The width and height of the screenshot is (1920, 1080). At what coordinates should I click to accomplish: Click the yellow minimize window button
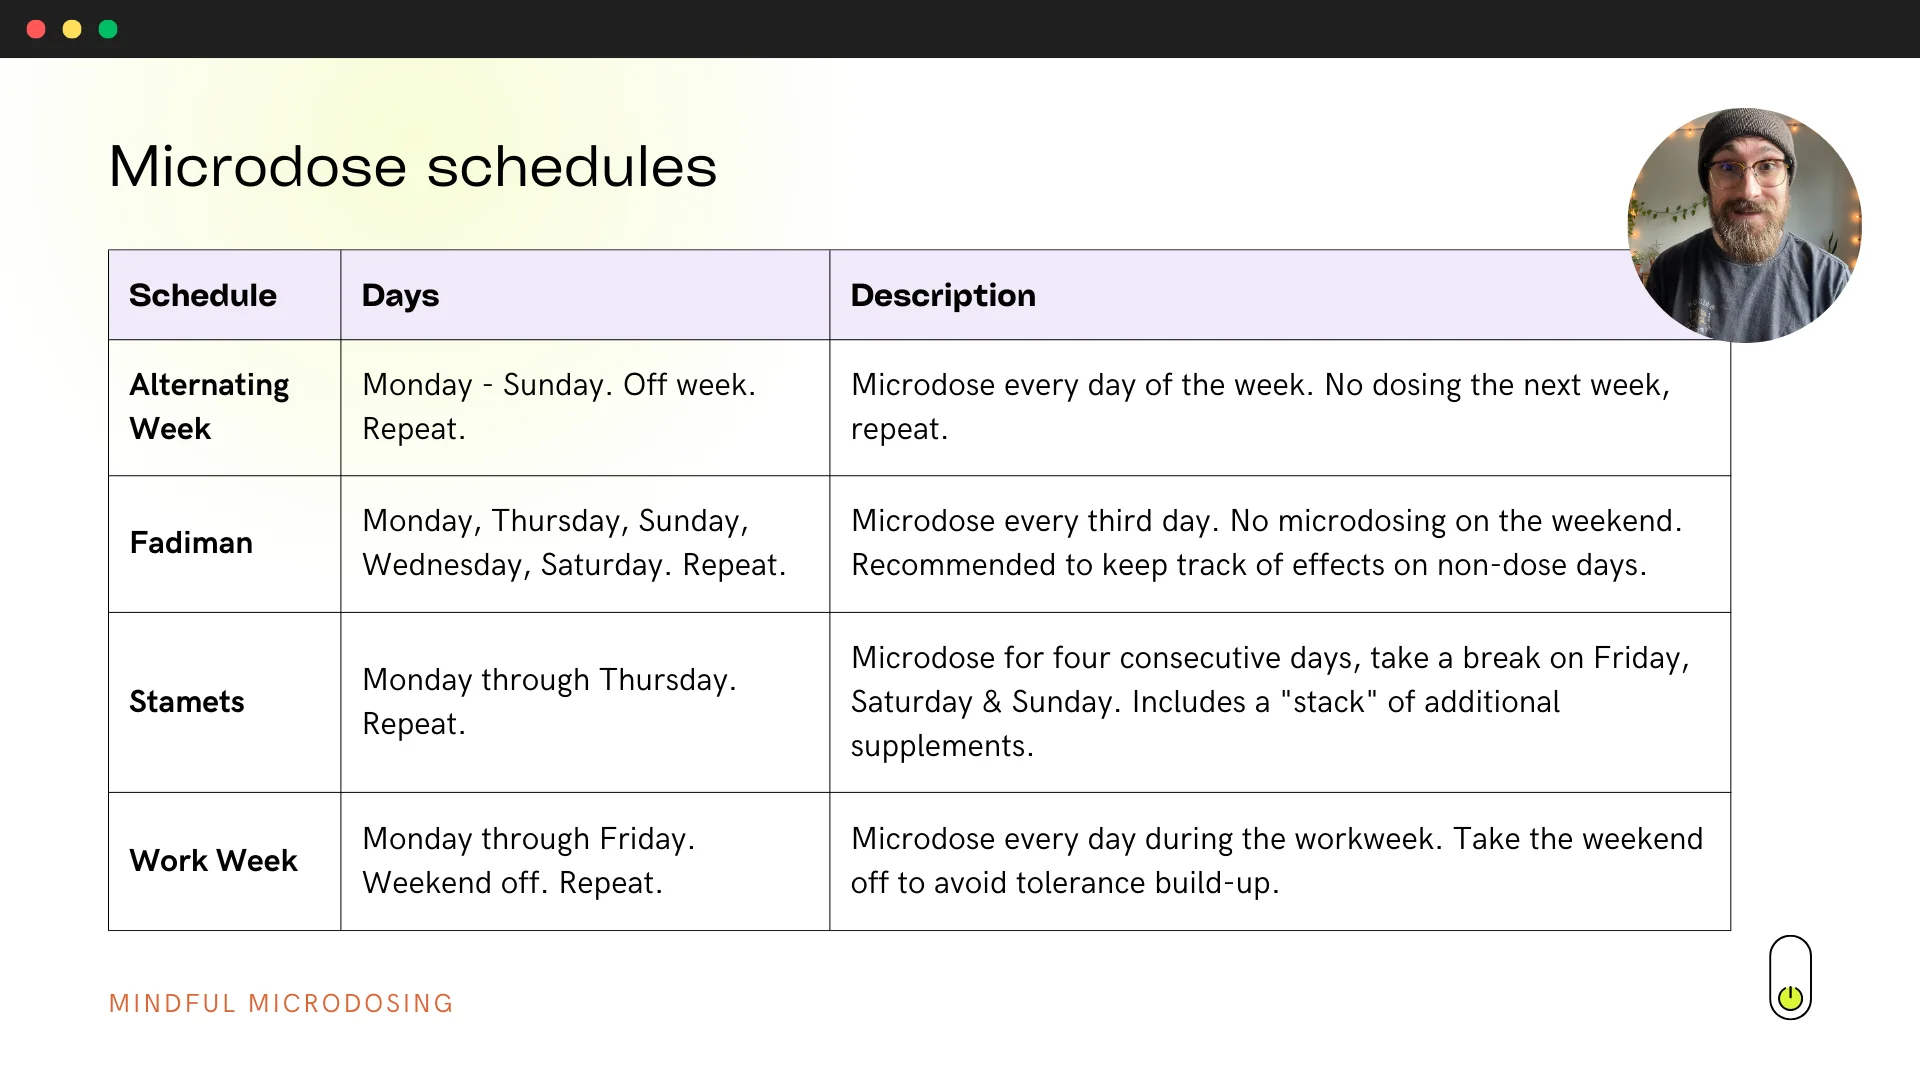click(x=72, y=29)
